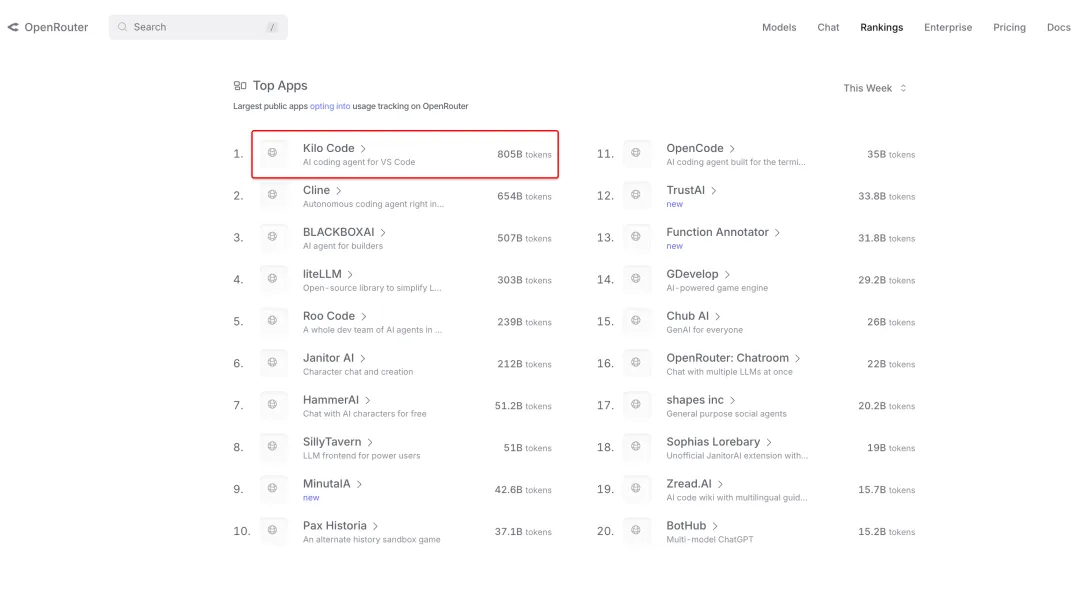Click the '805B tokens' value

pos(524,154)
